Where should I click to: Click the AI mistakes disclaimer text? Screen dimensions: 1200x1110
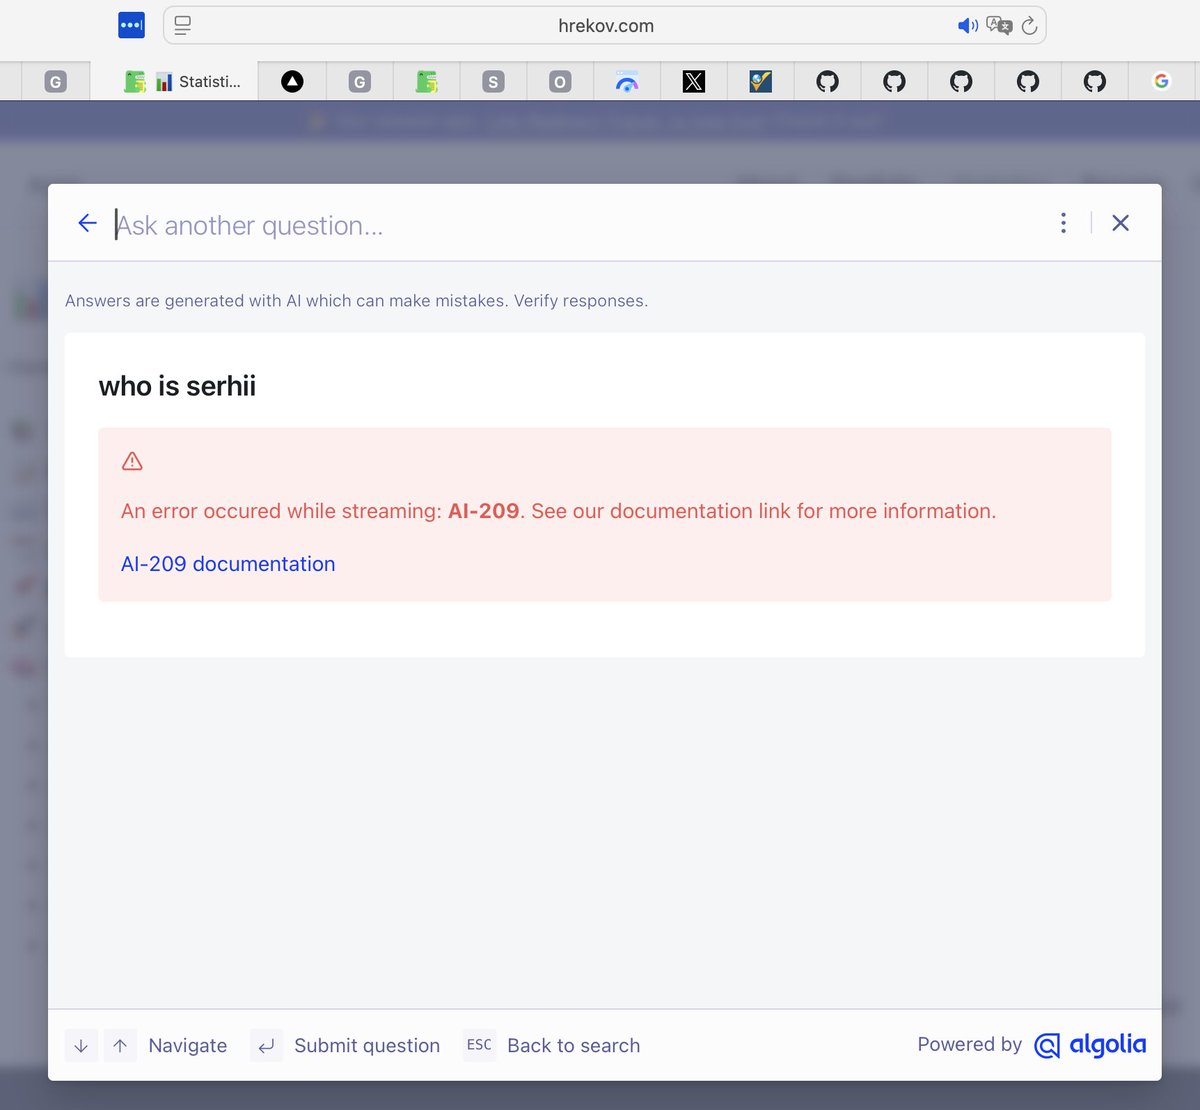[x=356, y=301]
